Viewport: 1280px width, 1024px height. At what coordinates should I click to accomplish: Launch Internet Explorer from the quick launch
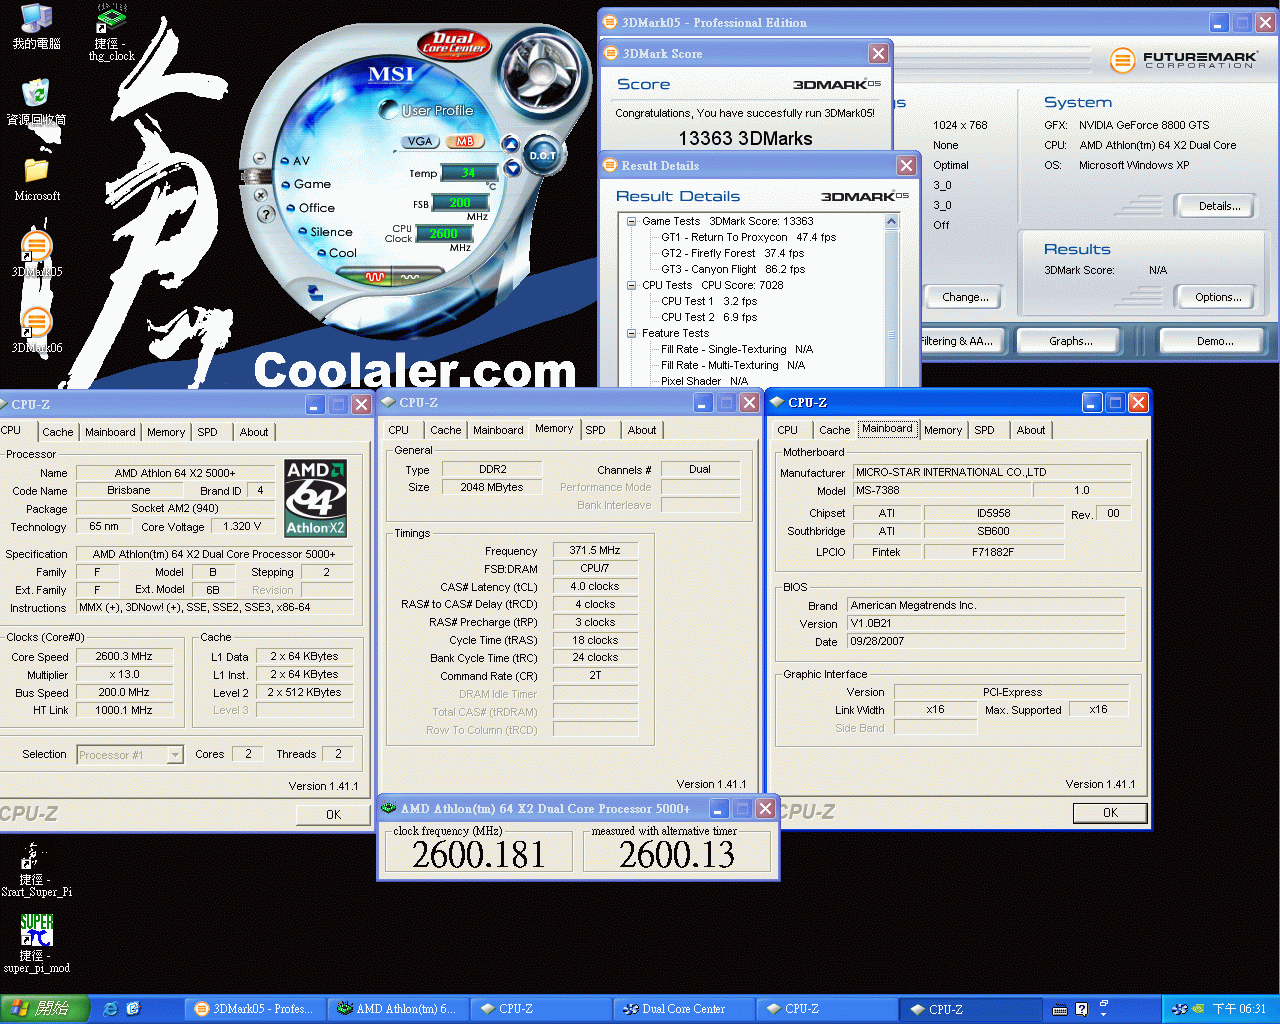point(110,1009)
